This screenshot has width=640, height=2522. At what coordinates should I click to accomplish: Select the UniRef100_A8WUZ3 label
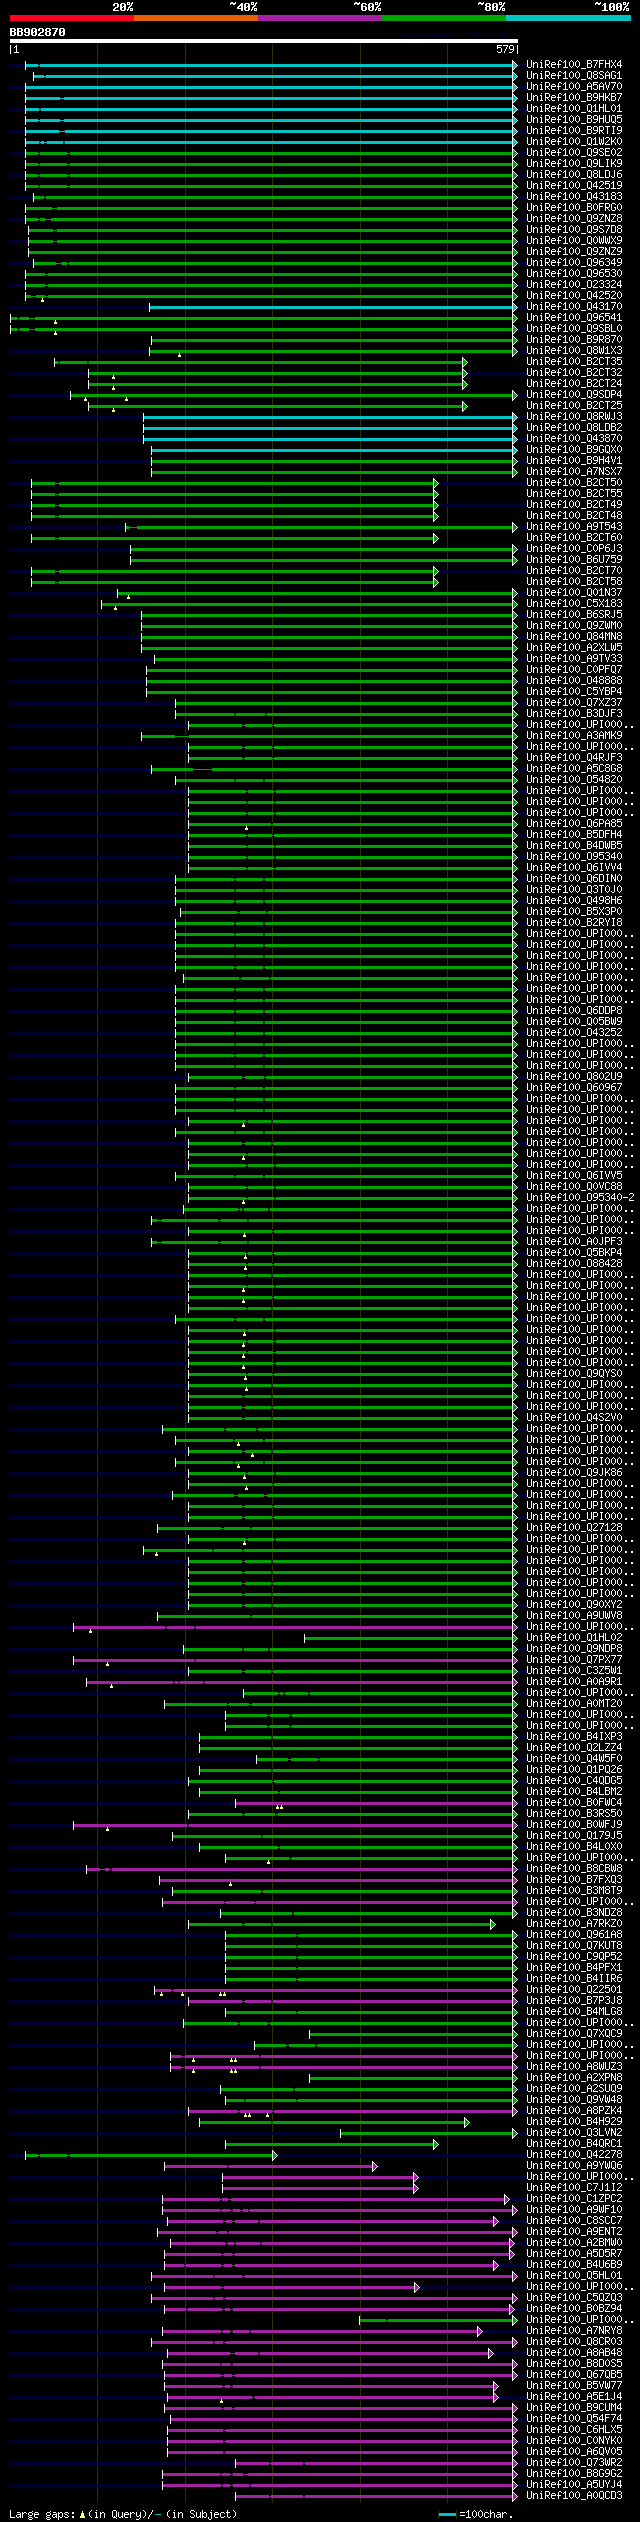tap(574, 2067)
